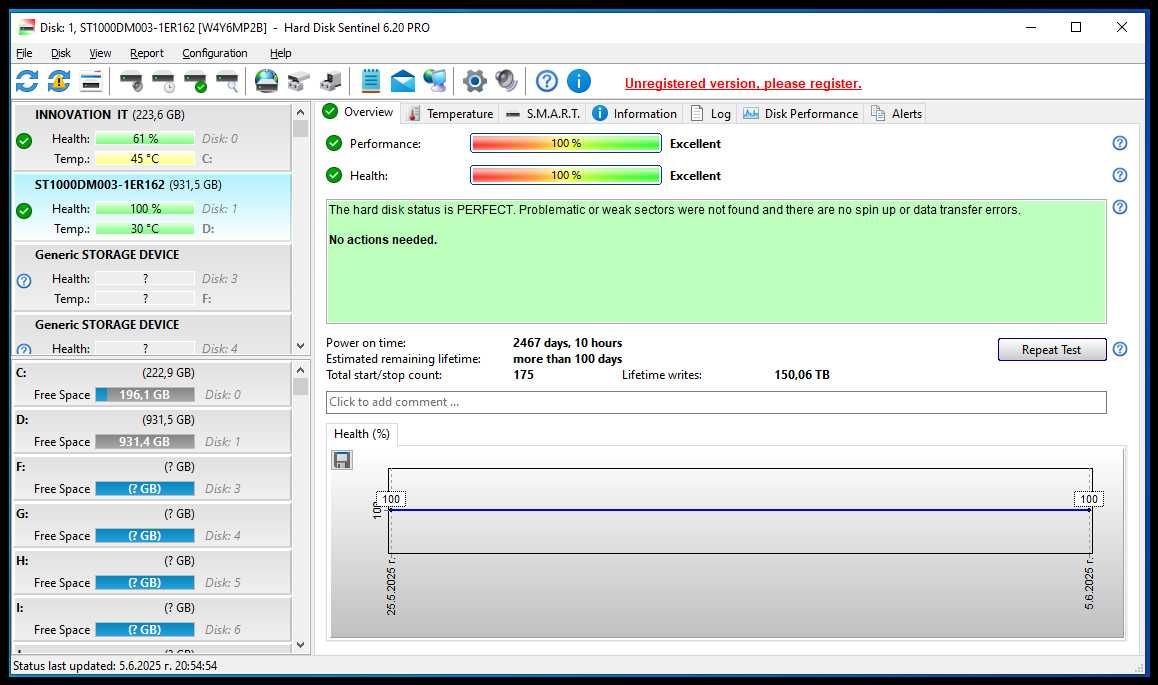
Task: Select the Generic STORAGE DEVICE Disk 4 entry
Action: (152, 335)
